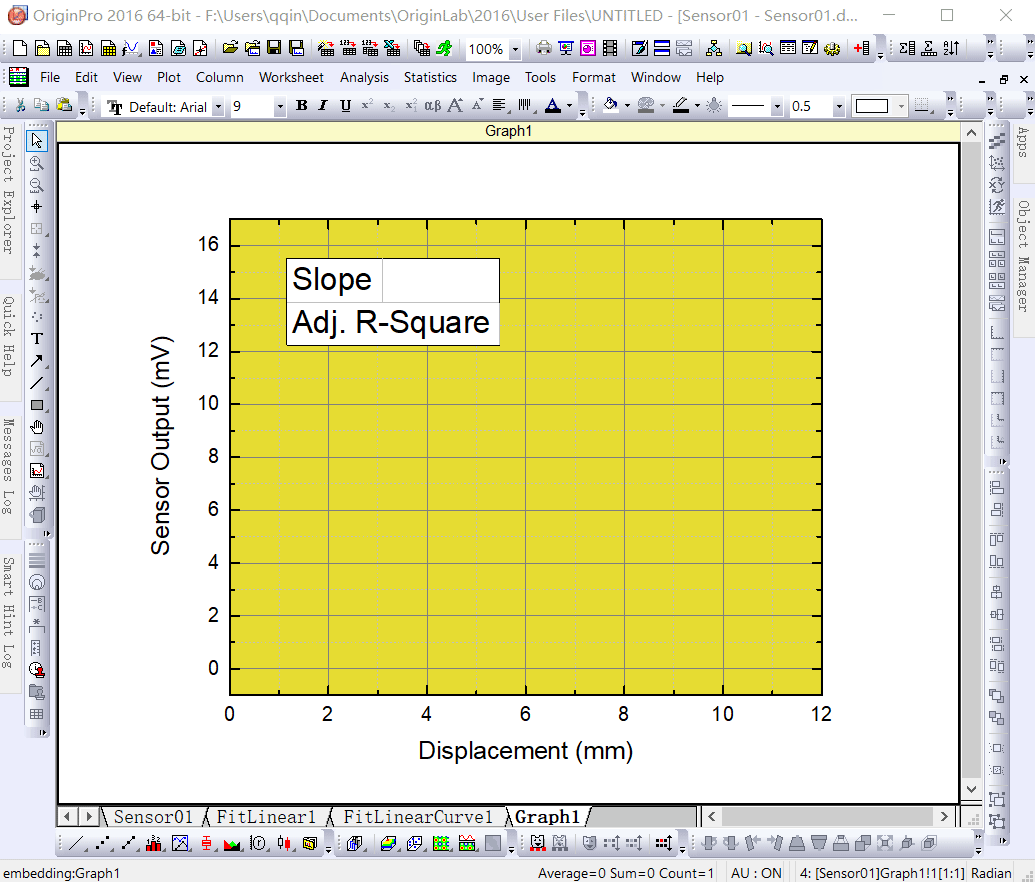Image resolution: width=1035 pixels, height=882 pixels.
Task: Open the zoom percentage dropdown
Action: click(x=515, y=50)
